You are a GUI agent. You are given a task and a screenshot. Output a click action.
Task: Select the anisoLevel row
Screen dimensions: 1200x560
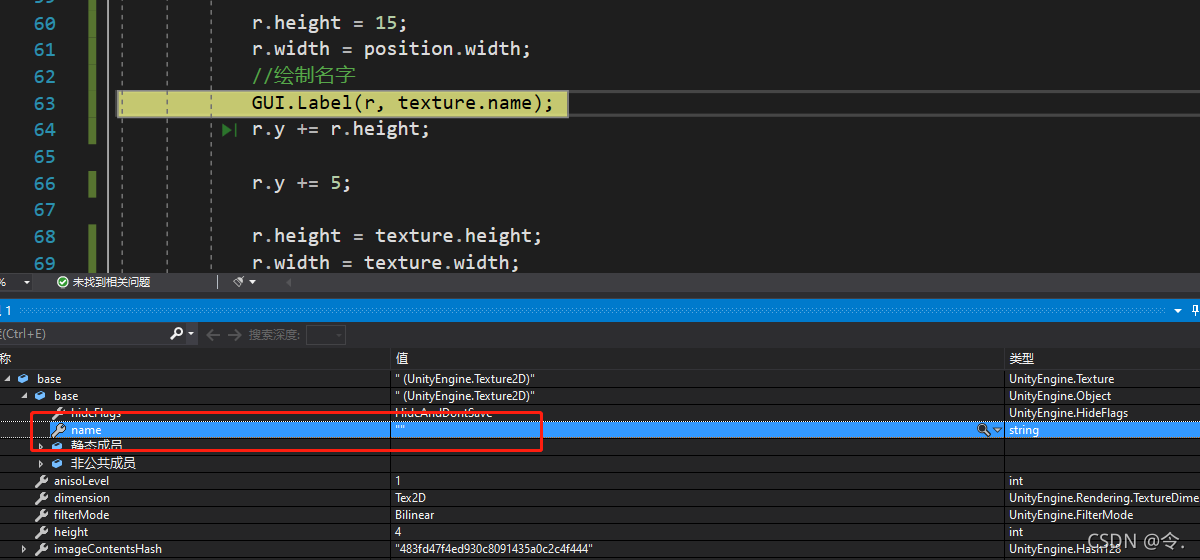[x=600, y=481]
